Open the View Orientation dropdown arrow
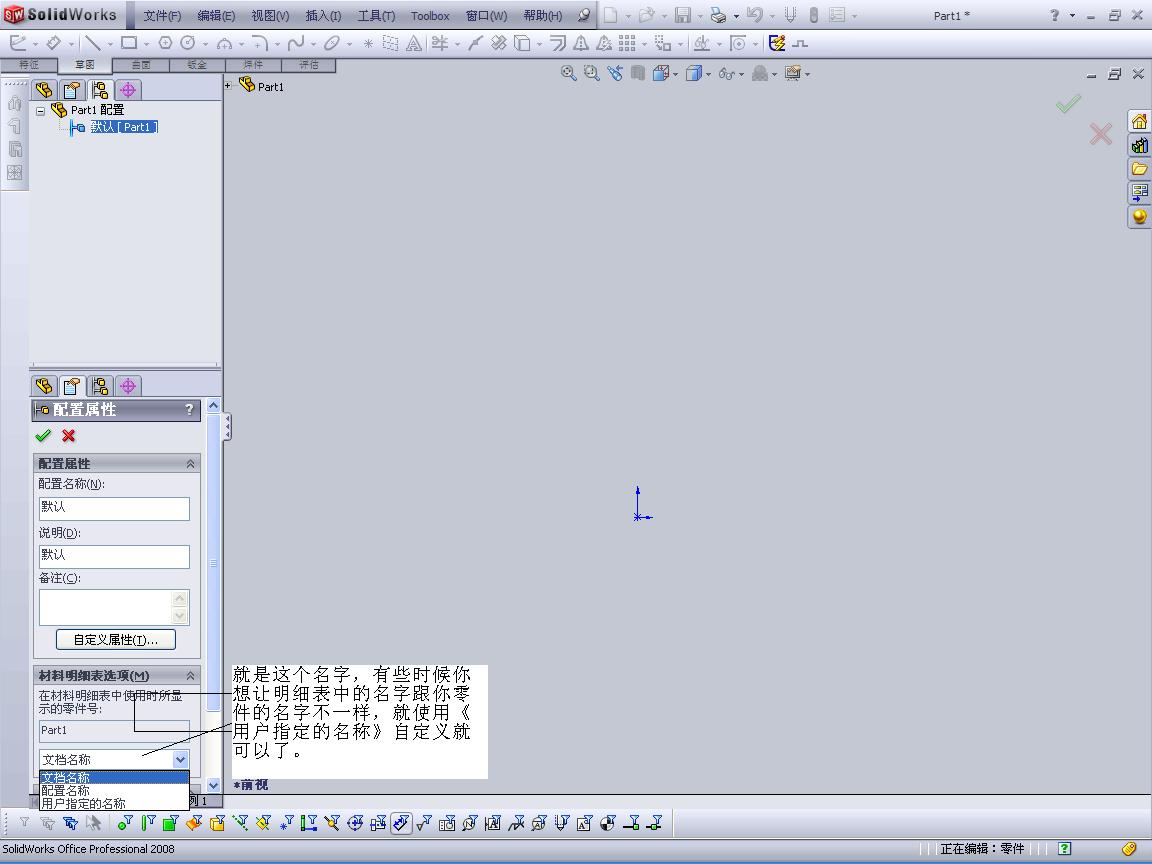This screenshot has height=864, width=1152. click(675, 73)
